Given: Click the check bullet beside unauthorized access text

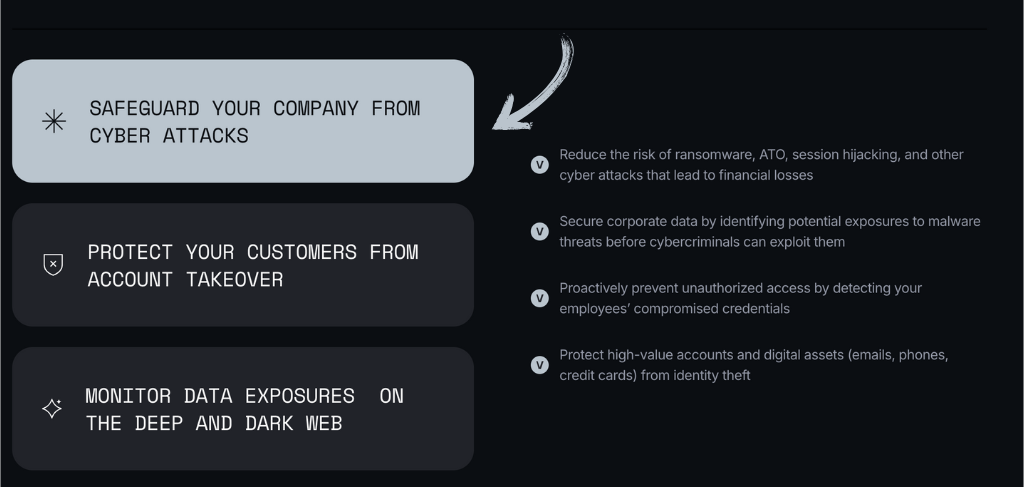Looking at the screenshot, I should [x=539, y=298].
